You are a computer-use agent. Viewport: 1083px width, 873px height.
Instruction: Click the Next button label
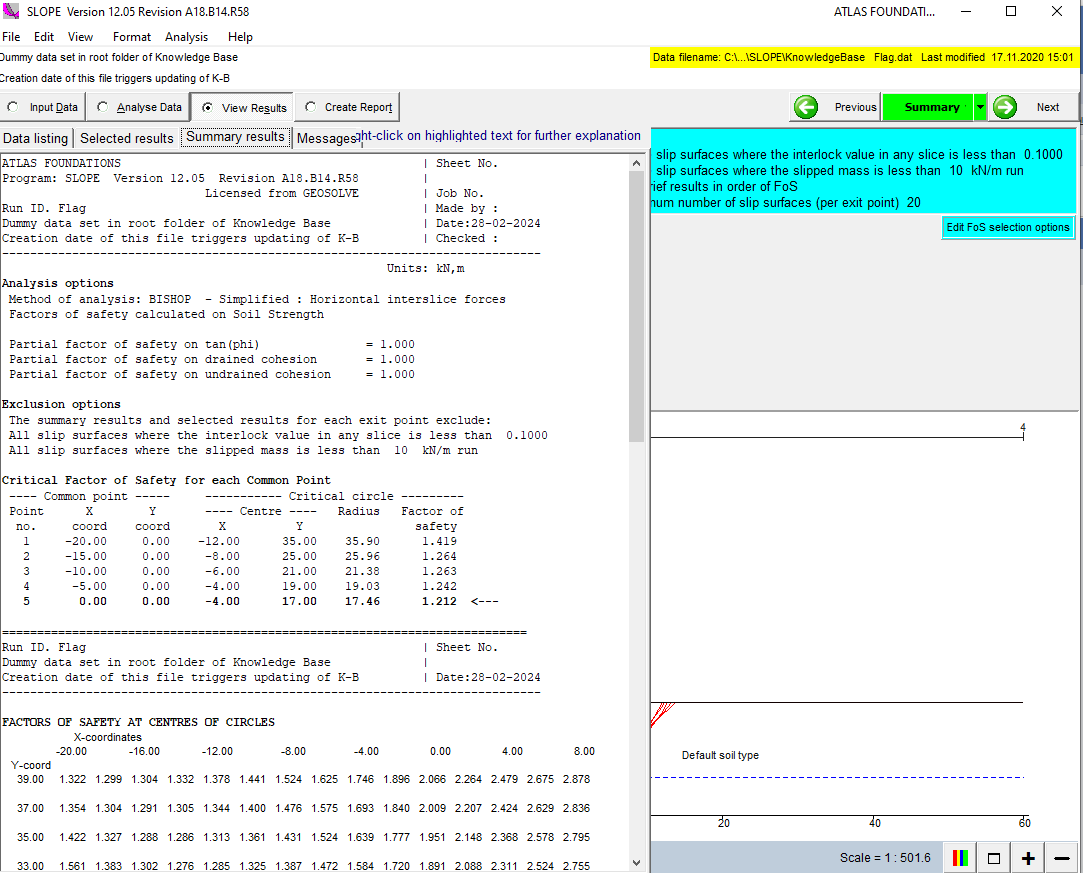click(1047, 107)
